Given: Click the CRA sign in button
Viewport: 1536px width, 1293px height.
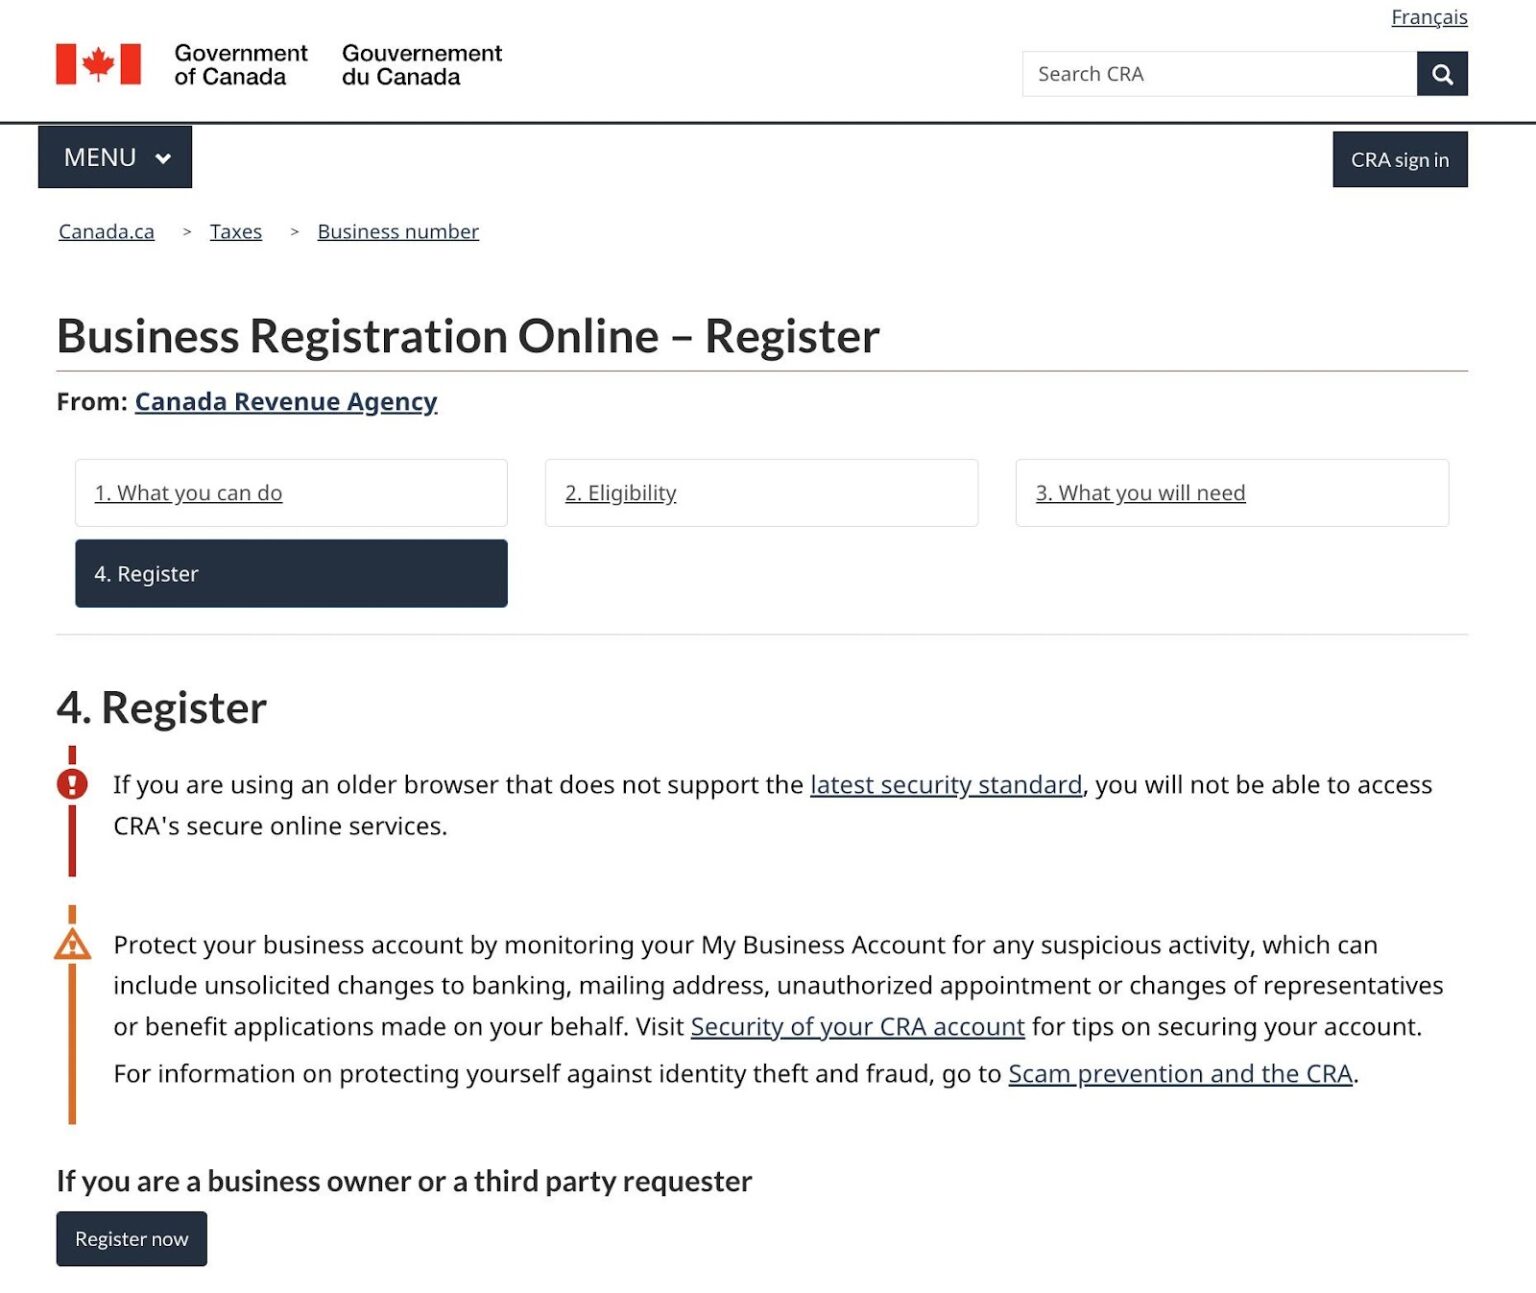Looking at the screenshot, I should tap(1399, 158).
